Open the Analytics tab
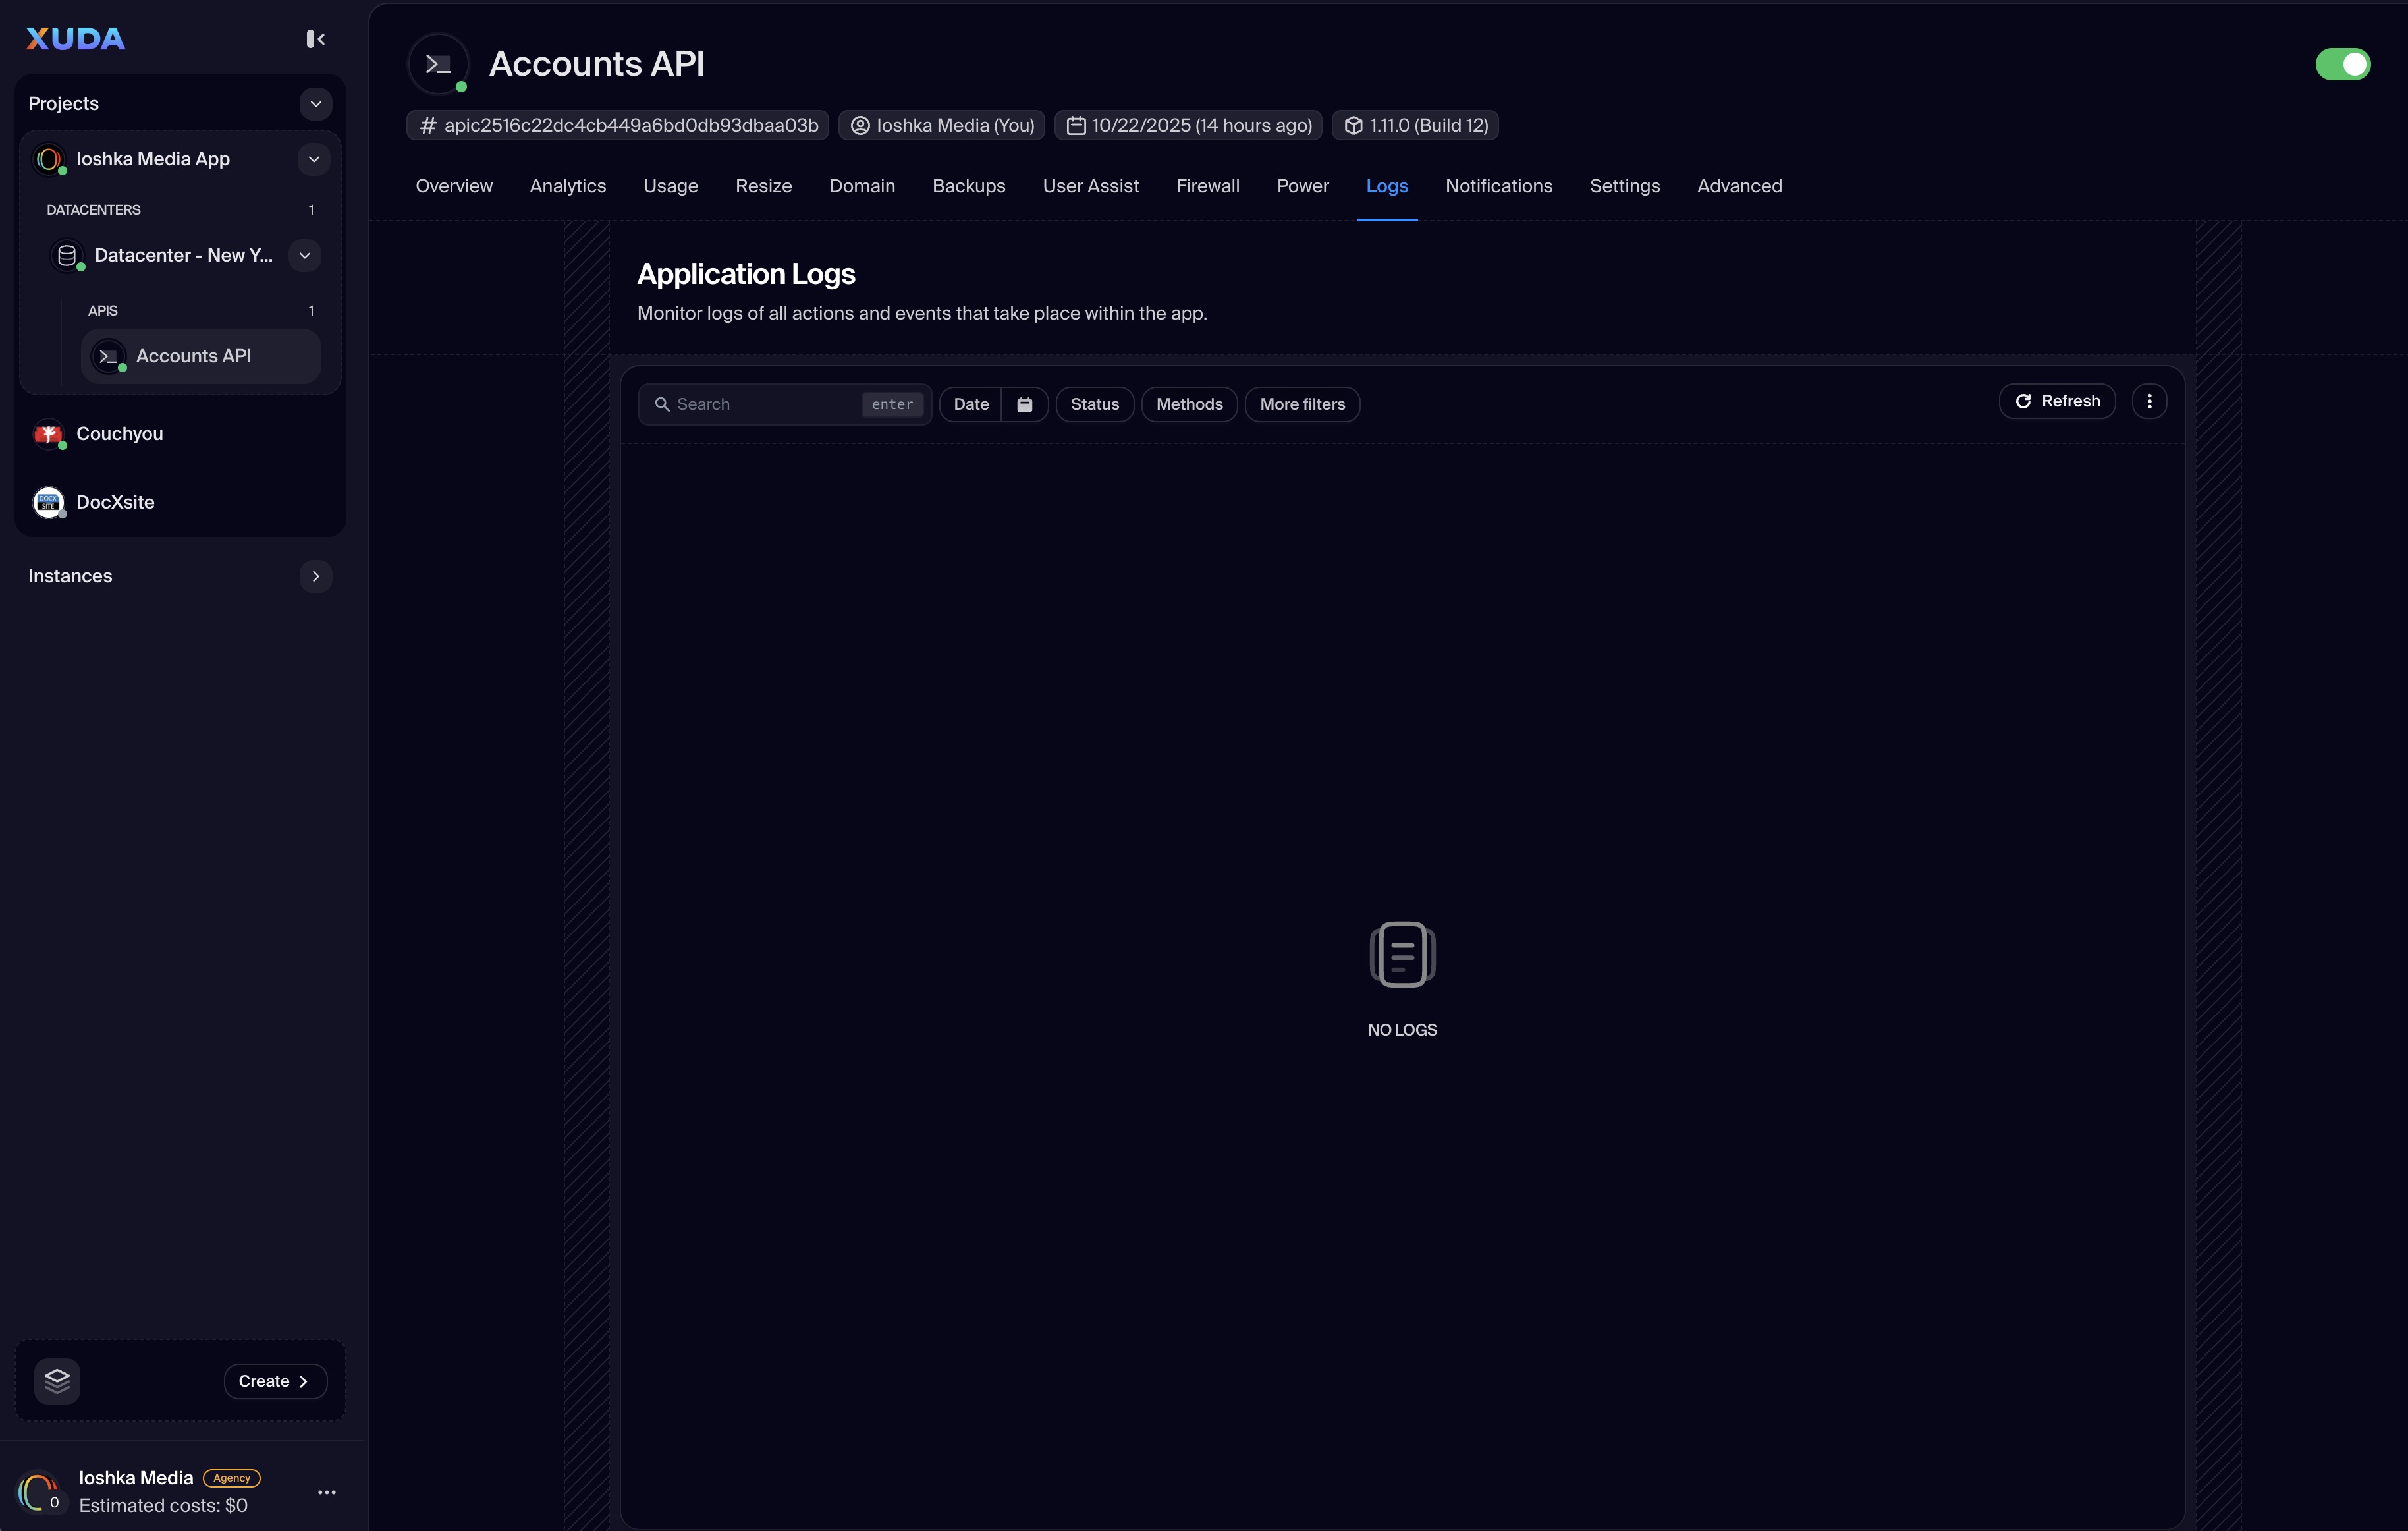2408x1531 pixels. [567, 186]
